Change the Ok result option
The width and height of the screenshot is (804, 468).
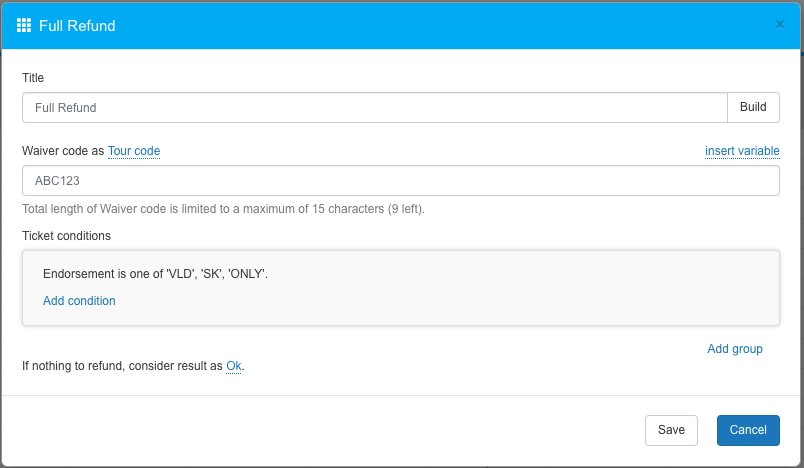[233, 366]
